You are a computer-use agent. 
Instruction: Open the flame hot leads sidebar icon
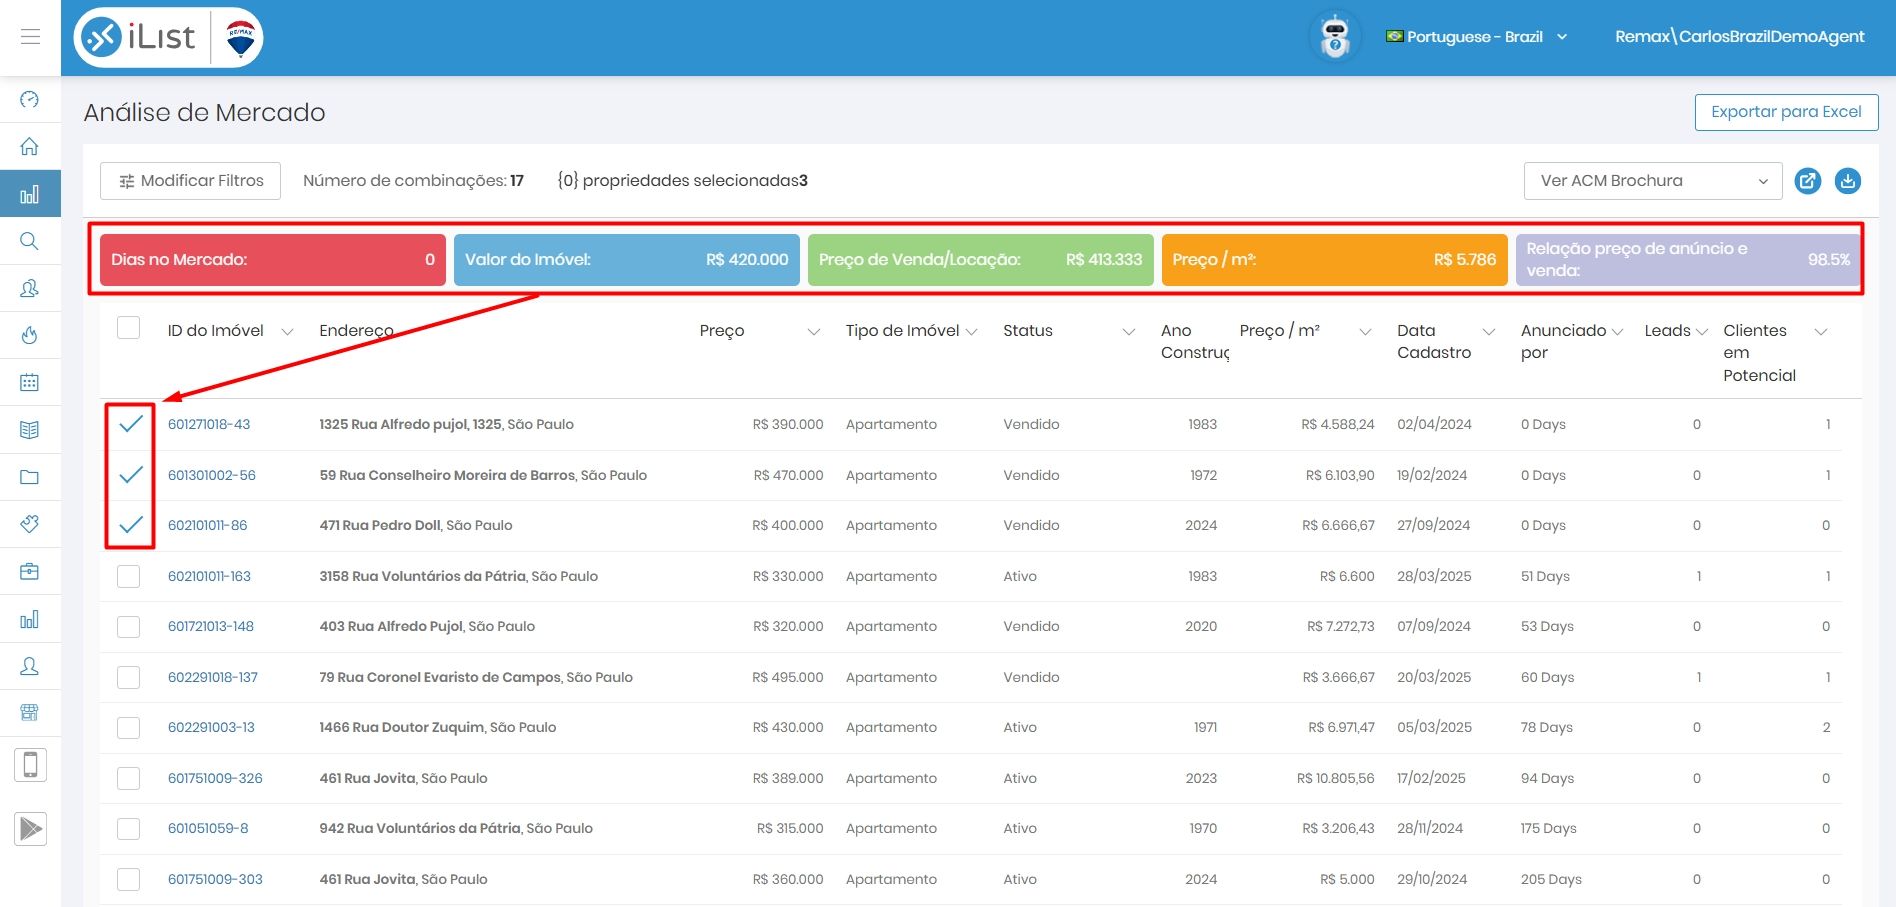[30, 335]
